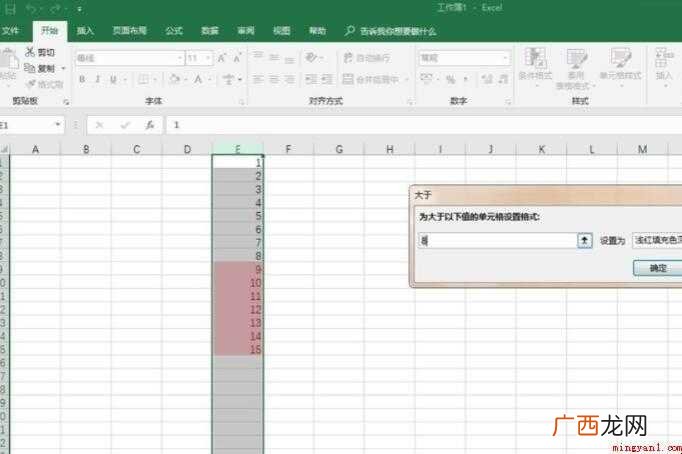Switch to the Insert (插入) ribbon tab
Screen dimensions: 682x454
click(85, 30)
